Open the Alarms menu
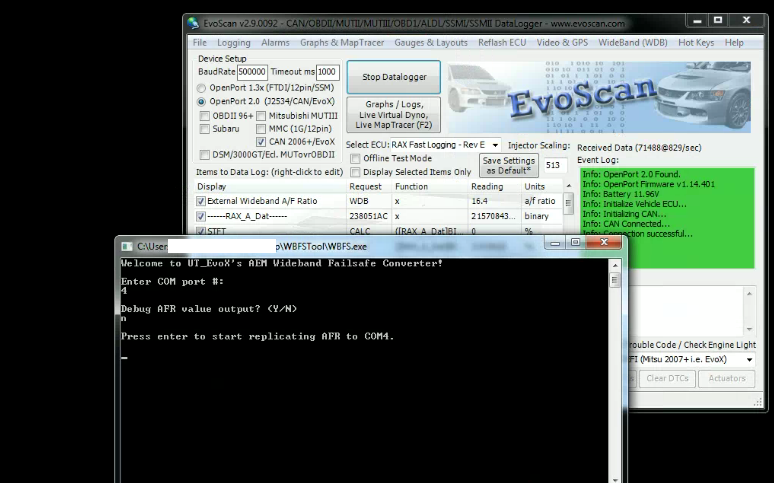 point(275,42)
